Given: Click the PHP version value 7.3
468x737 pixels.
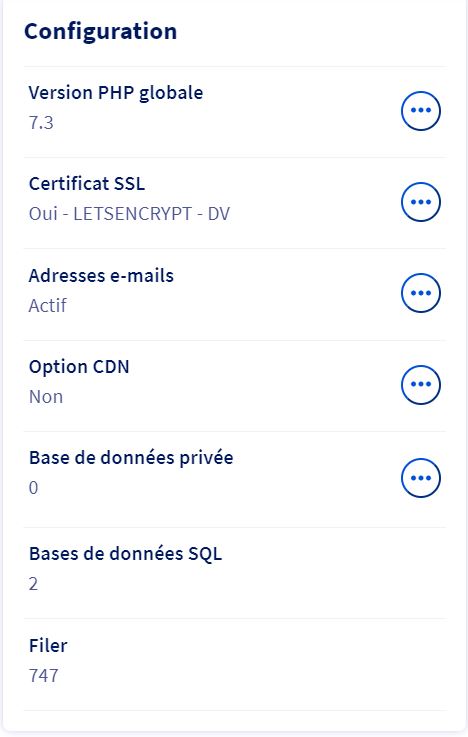Looking at the screenshot, I should click(41, 123).
